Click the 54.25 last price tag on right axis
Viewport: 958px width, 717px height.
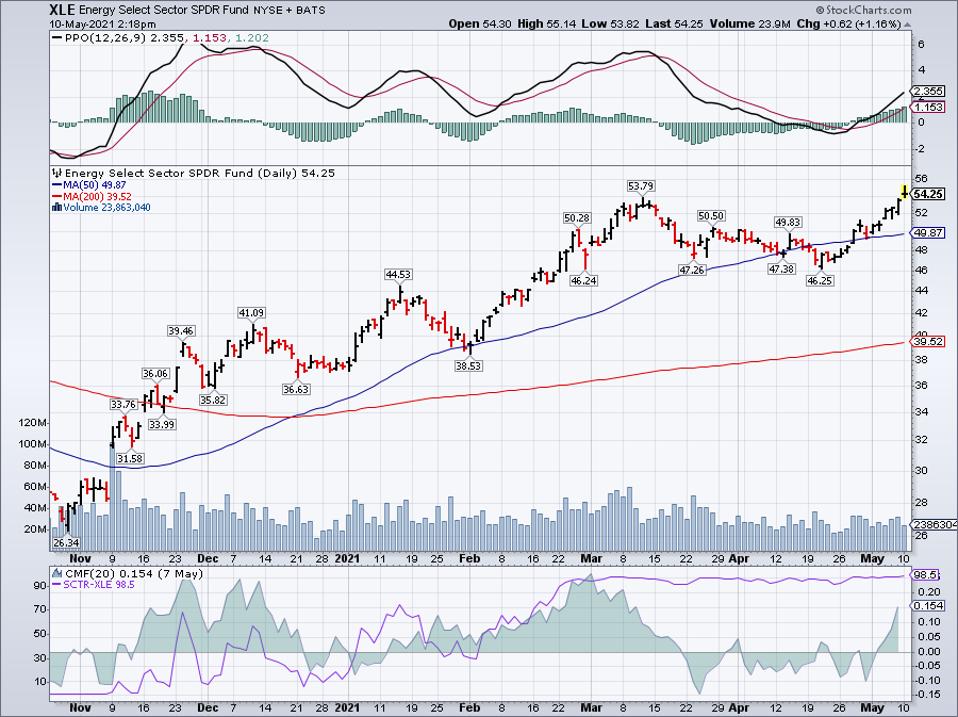(928, 194)
